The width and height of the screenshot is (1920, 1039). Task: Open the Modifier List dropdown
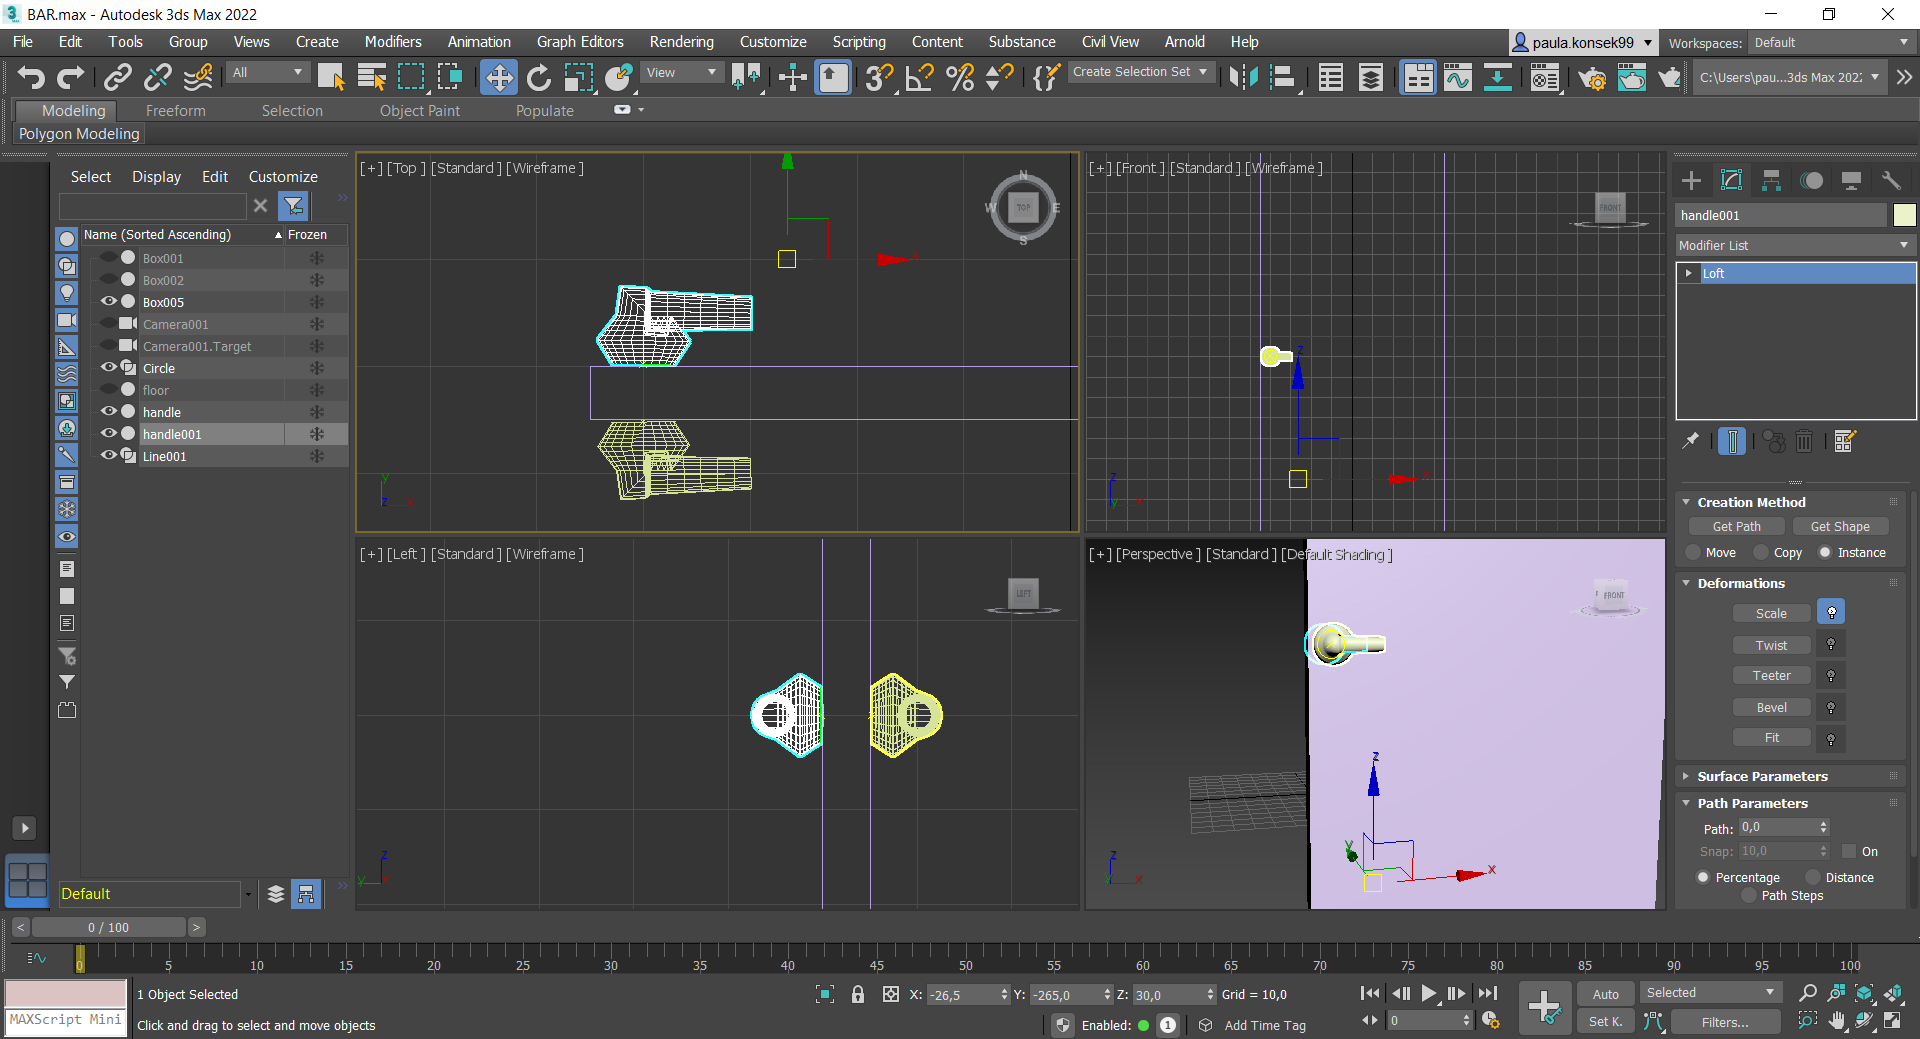tap(1795, 245)
